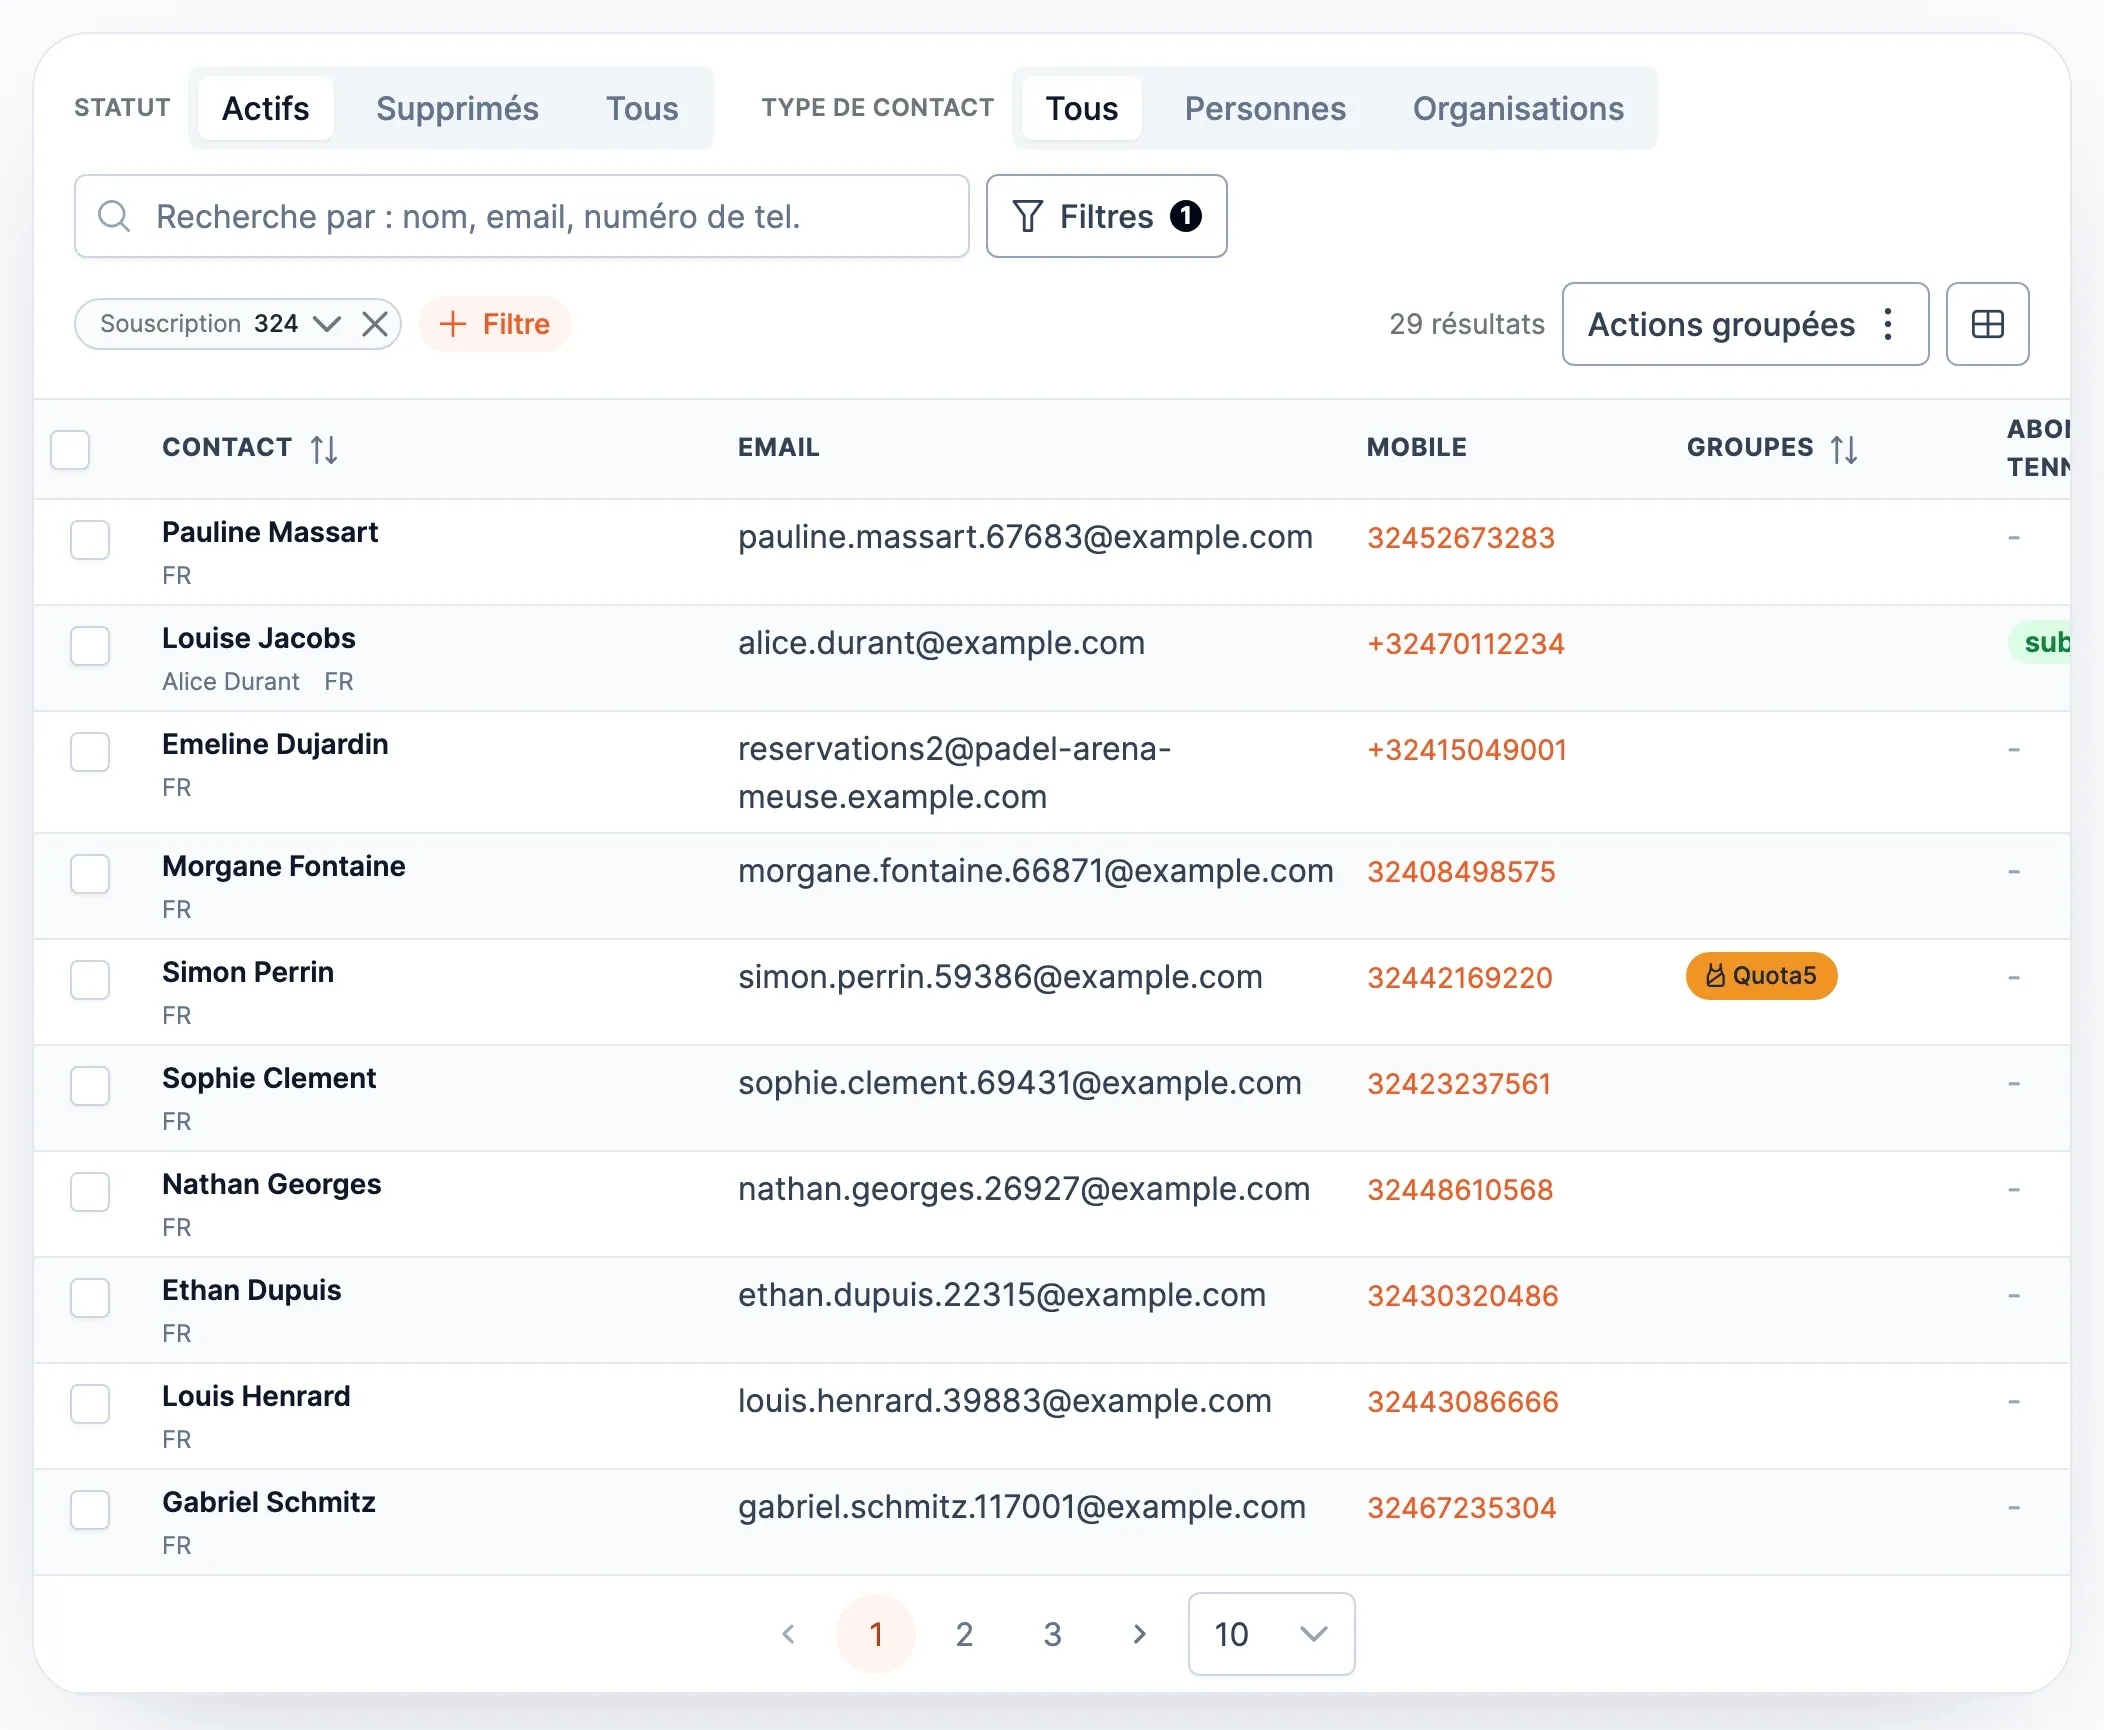Tick the Gabriel Schmitz row checkbox
Viewport: 2104px width, 1730px height.
pos(90,1510)
